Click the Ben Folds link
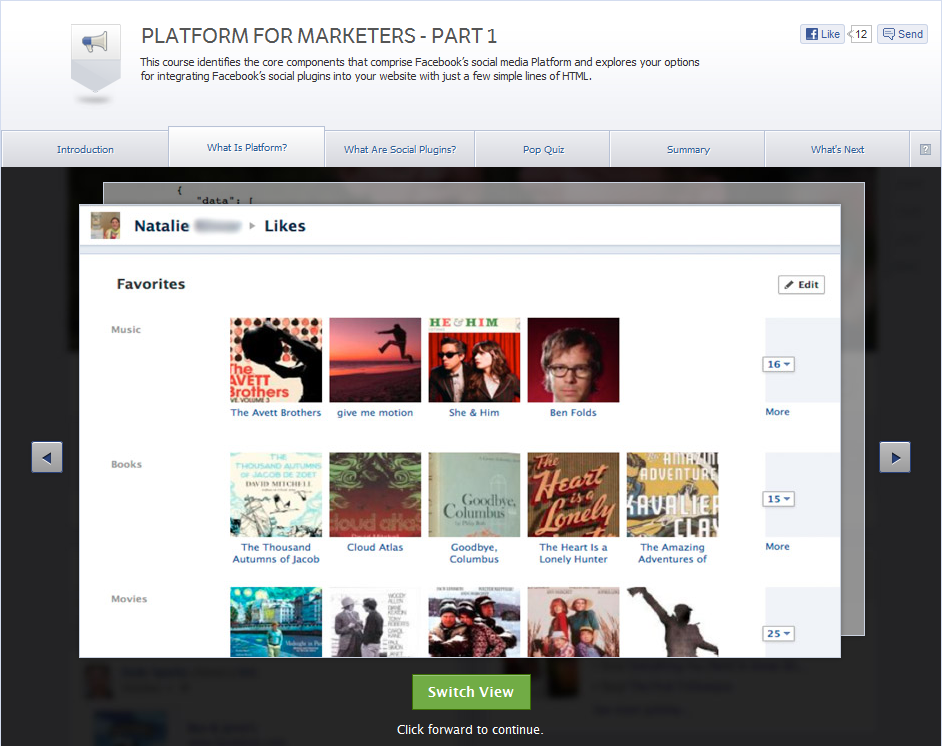Viewport: 942px width, 746px height. [573, 413]
